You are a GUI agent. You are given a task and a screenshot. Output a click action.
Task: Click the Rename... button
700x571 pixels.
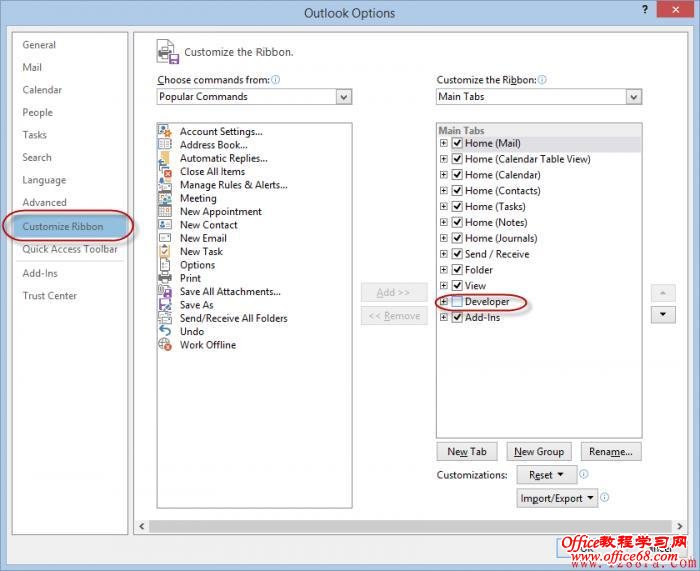(611, 451)
